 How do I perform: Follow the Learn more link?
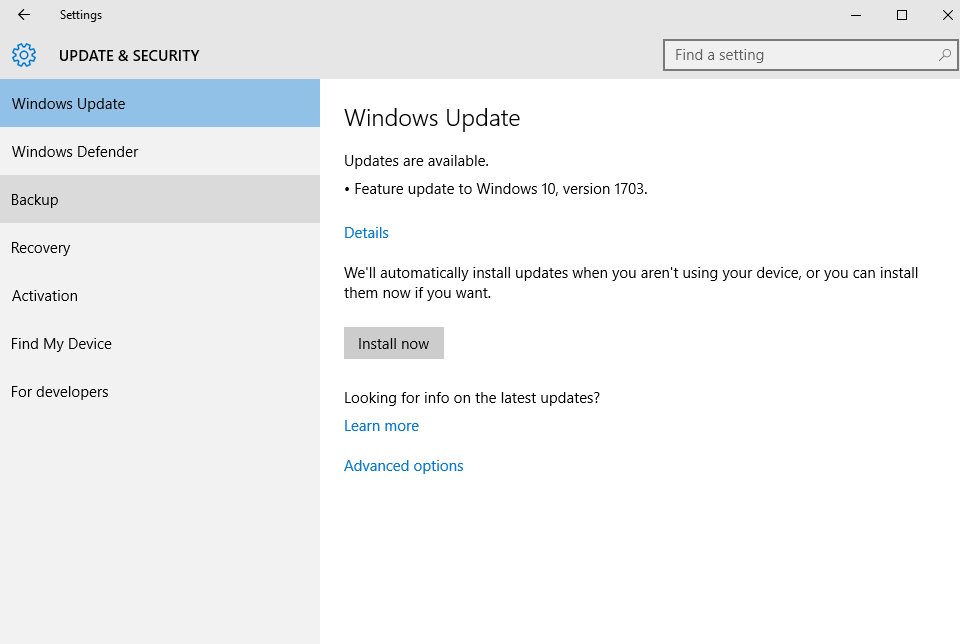[x=381, y=425]
